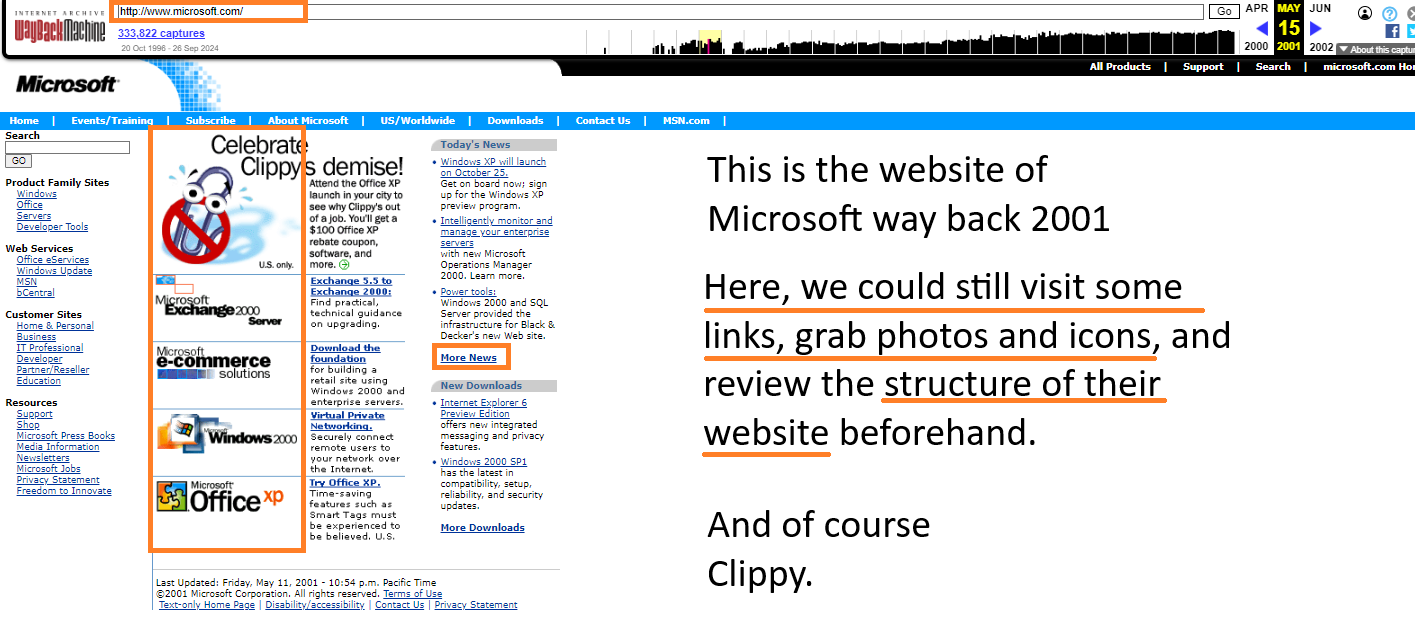
Task: Open the Office link under Product Family Sites
Action: pos(30,205)
